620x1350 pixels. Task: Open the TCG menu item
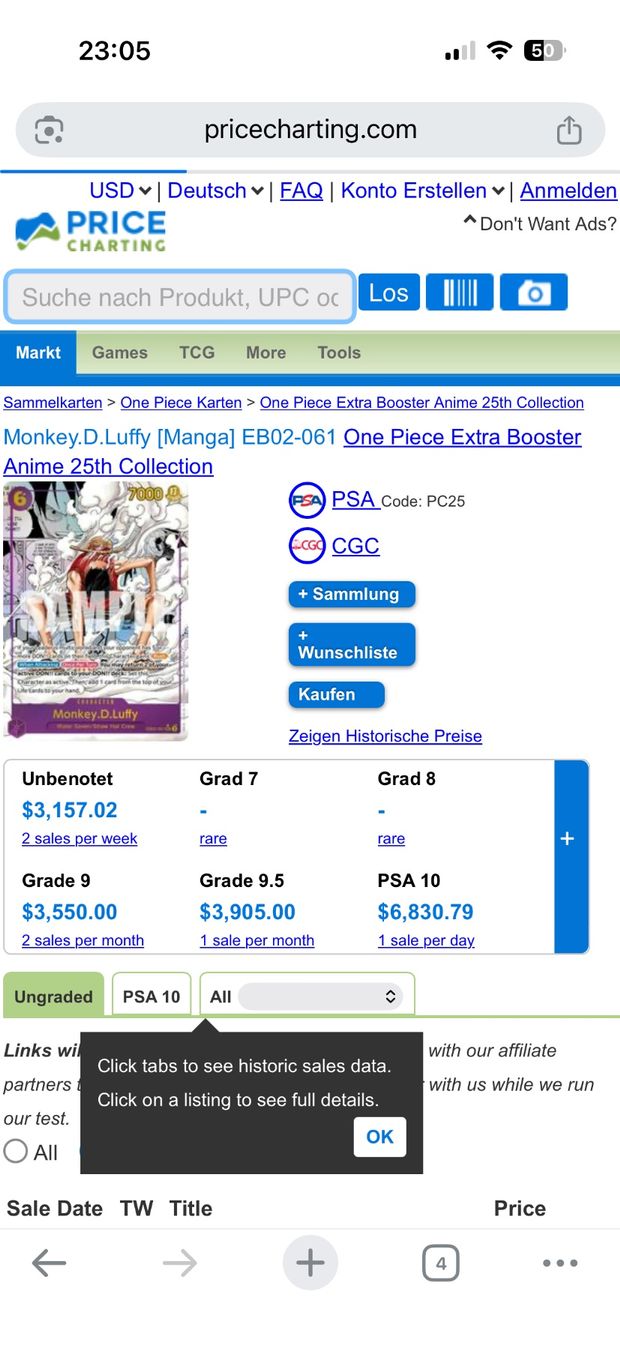click(x=197, y=352)
